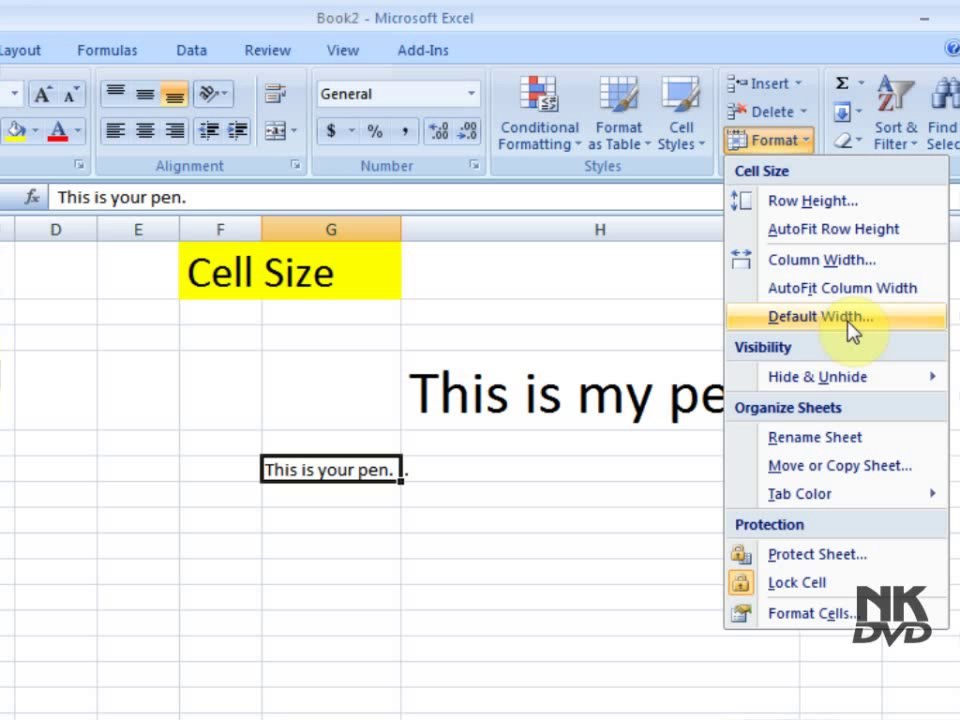Apply accounting dollar format
Screen dimensions: 960x720
331,130
